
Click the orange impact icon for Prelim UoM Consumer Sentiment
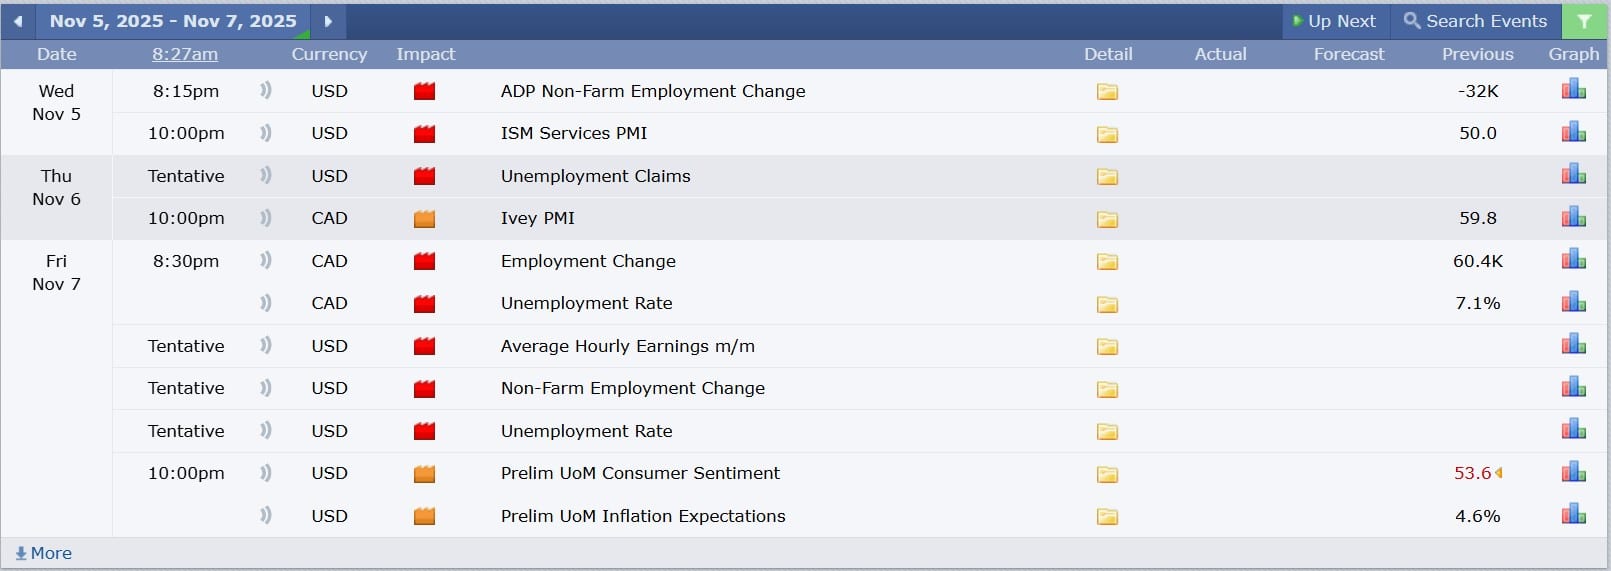(424, 474)
